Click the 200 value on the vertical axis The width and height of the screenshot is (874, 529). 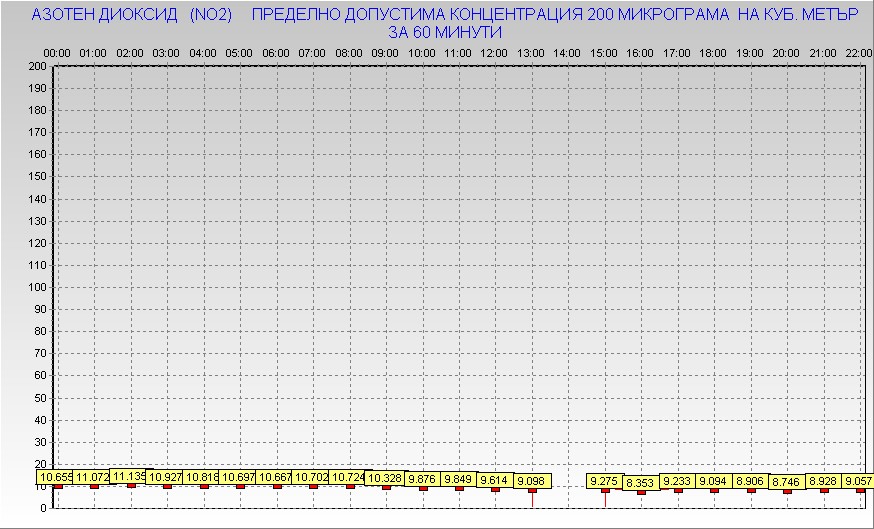coord(37,66)
